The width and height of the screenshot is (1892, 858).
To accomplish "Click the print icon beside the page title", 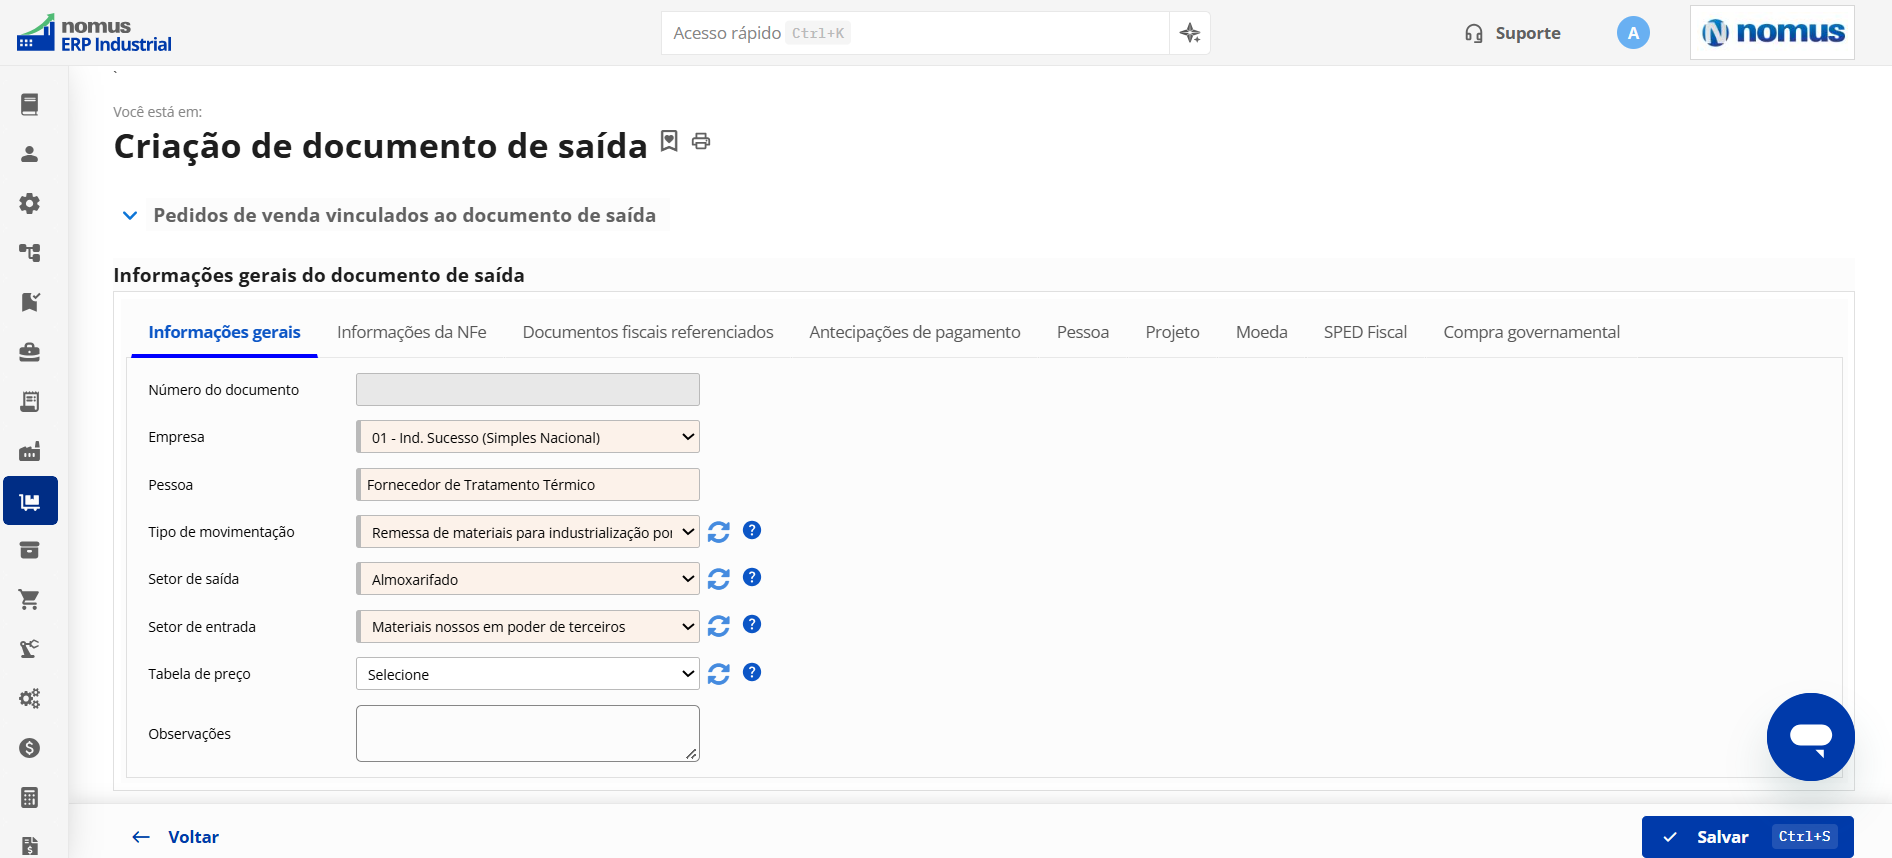I will [x=701, y=141].
